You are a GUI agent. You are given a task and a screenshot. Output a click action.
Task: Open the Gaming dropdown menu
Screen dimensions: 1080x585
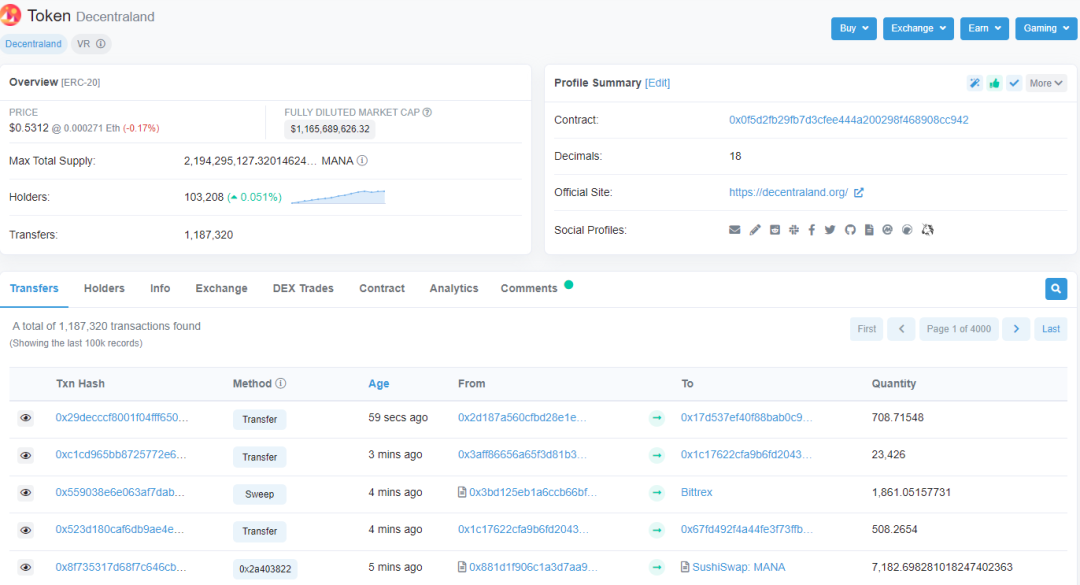(1045, 29)
